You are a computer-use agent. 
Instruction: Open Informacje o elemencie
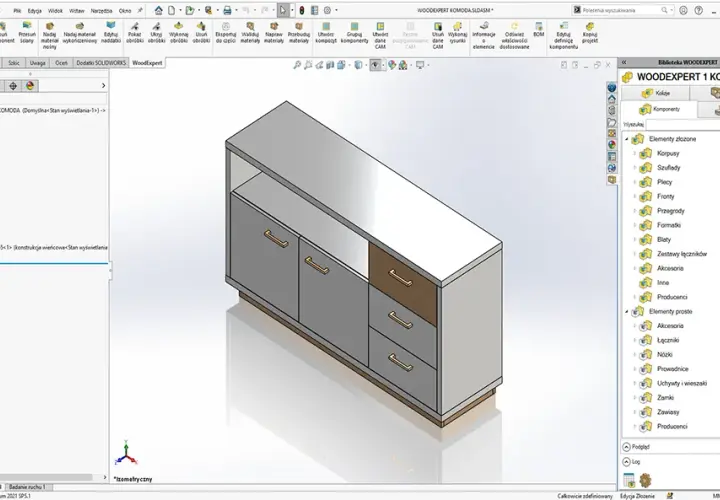(484, 35)
